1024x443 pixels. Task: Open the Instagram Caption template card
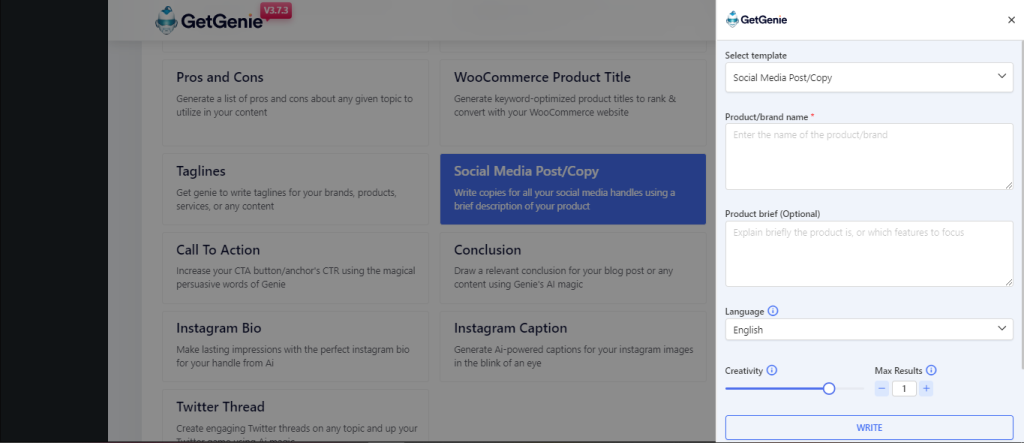tap(573, 346)
